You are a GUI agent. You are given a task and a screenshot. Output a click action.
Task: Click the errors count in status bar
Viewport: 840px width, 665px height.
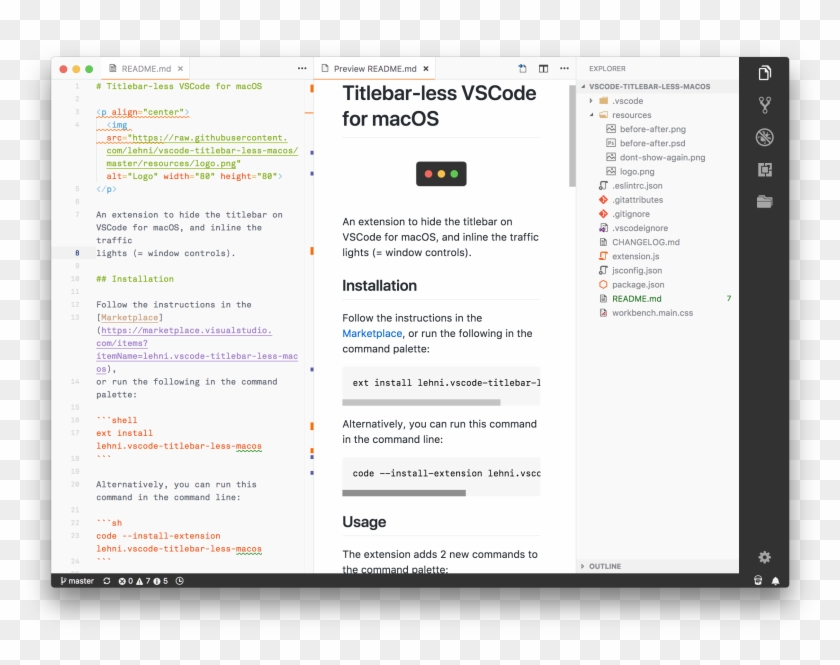(125, 581)
